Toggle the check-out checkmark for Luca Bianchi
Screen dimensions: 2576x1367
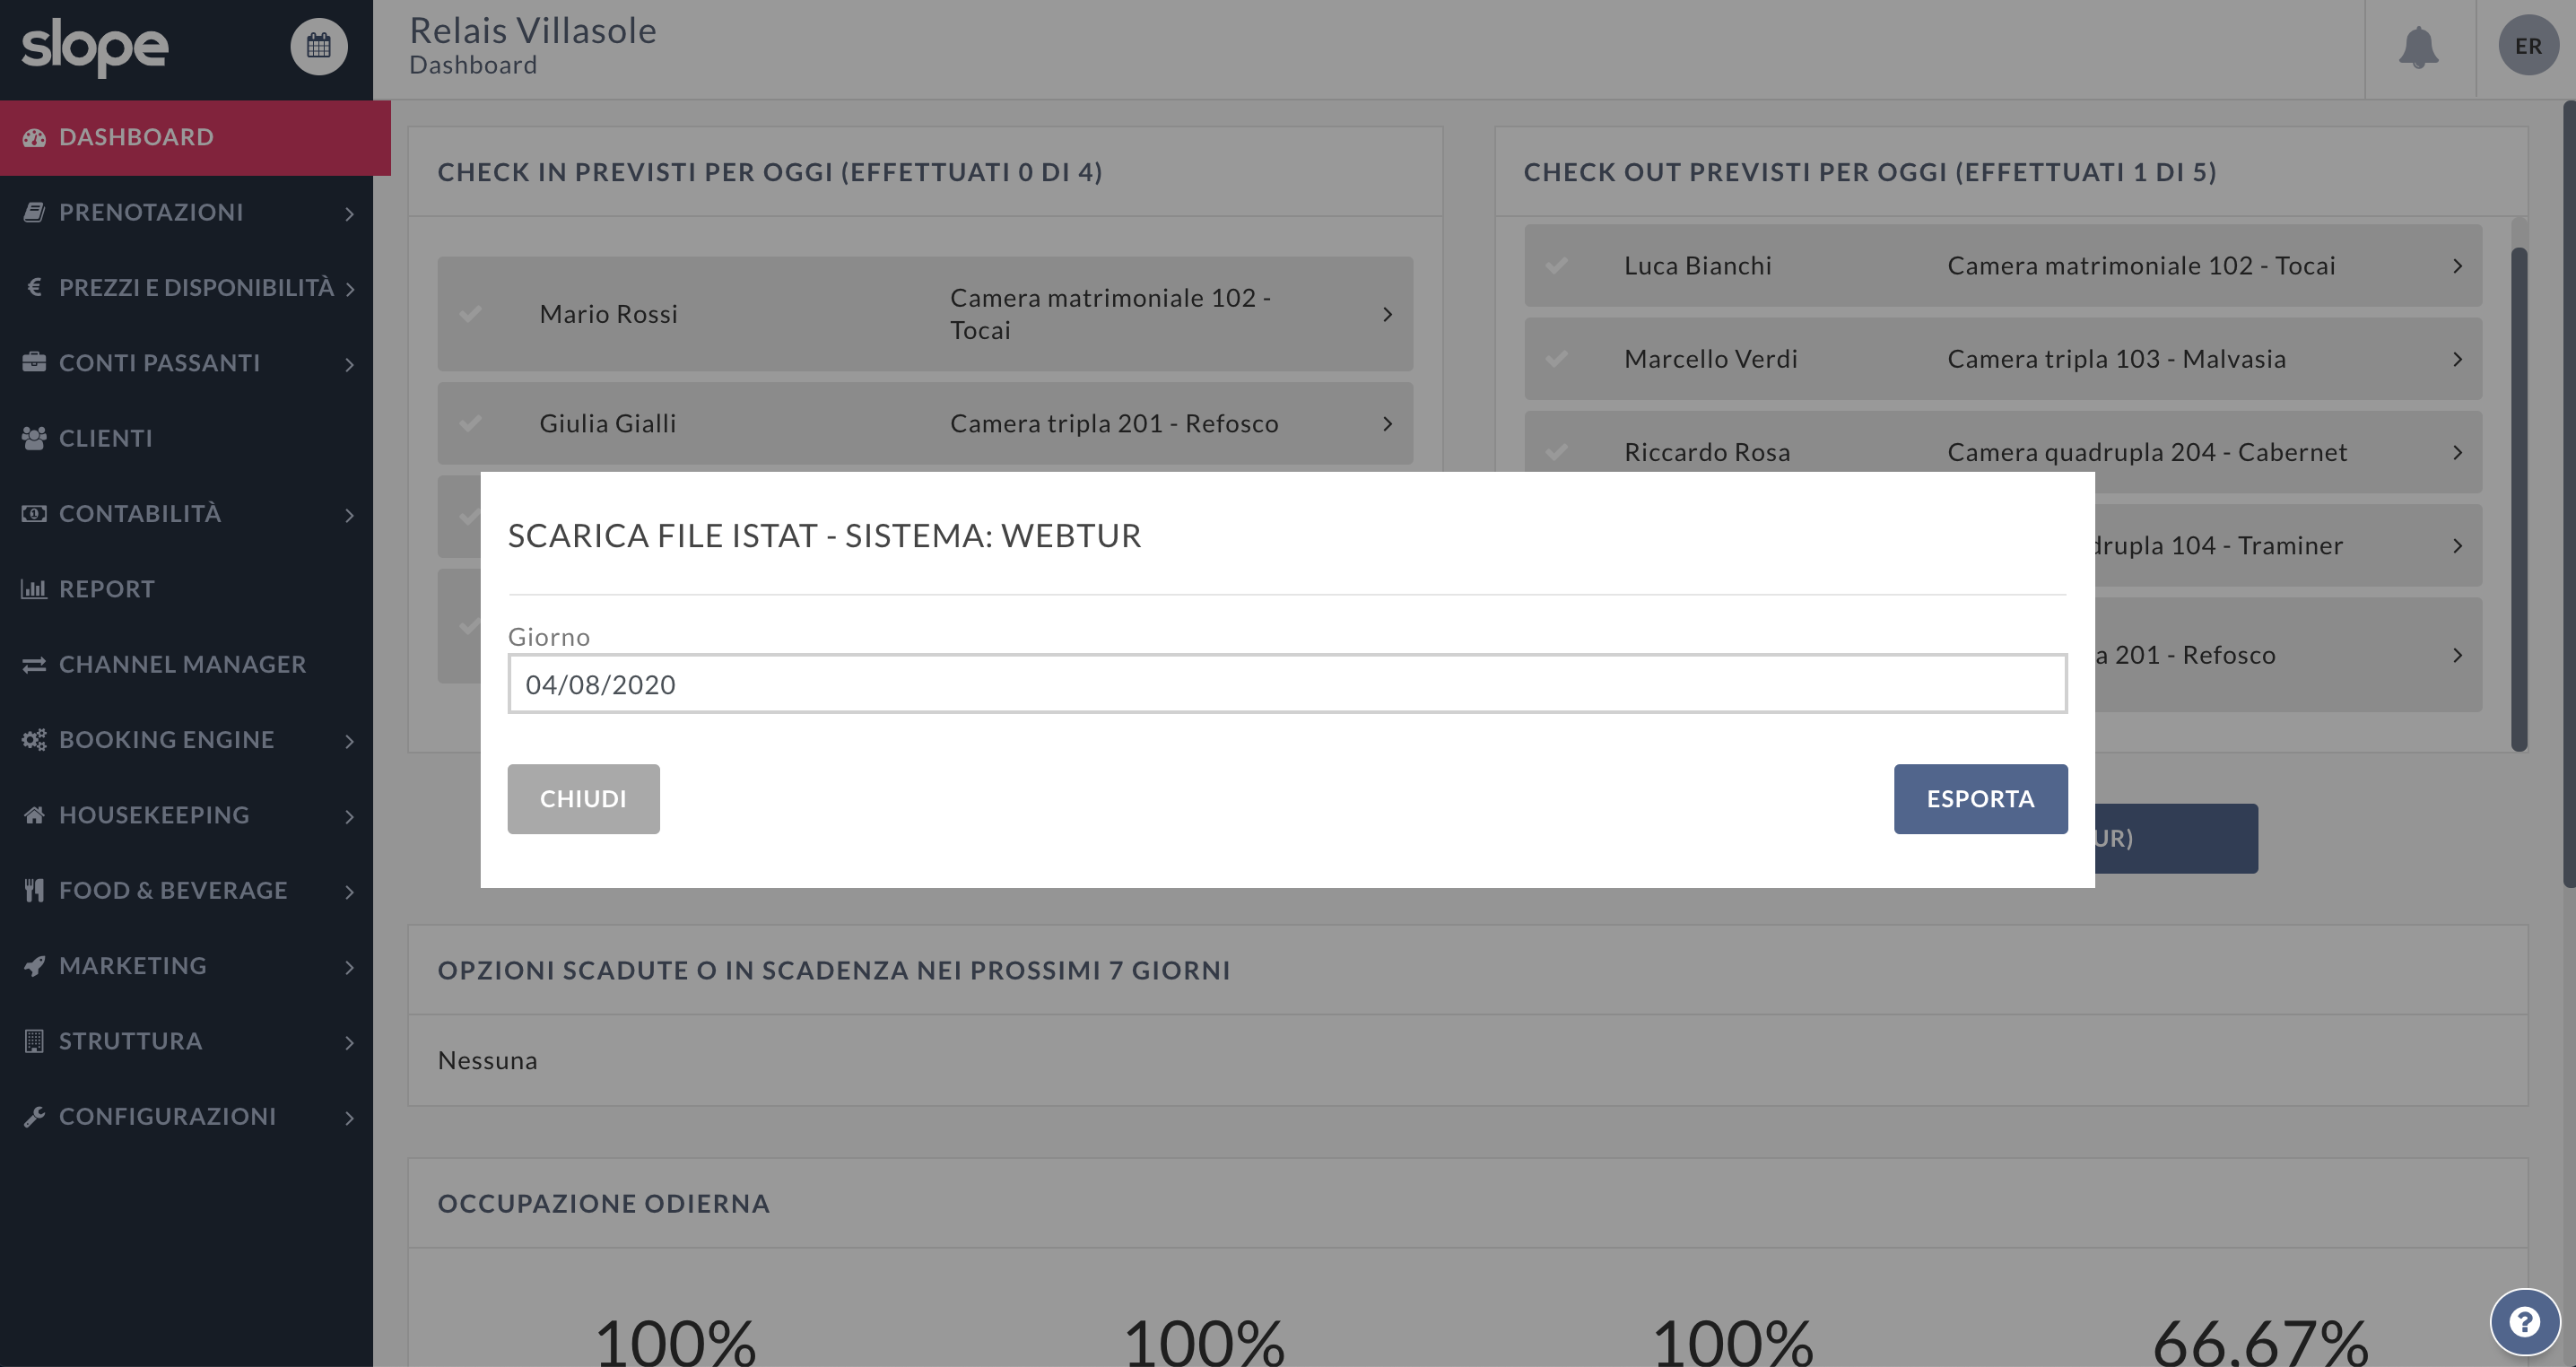coord(1556,266)
